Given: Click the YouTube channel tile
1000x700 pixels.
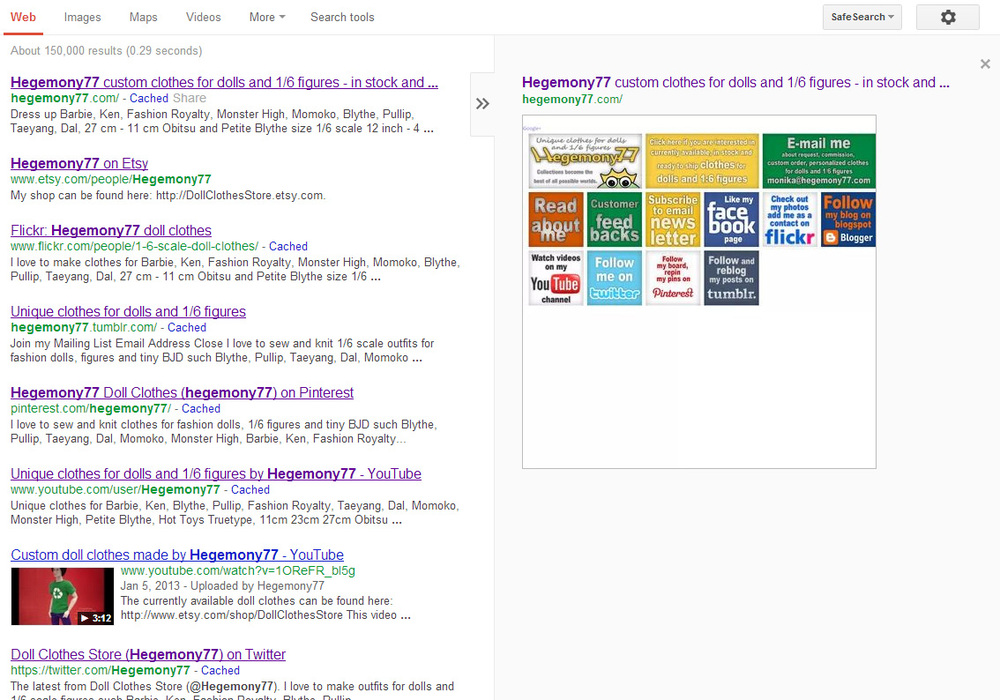Looking at the screenshot, I should pyautogui.click(x=555, y=278).
